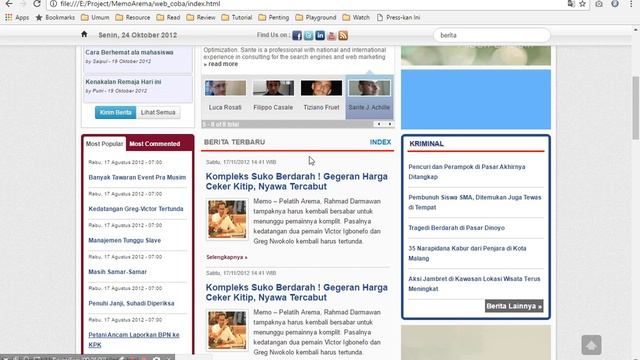Viewport: 640px width, 360px height.
Task: Open the Tutorial bookmarks folder
Action: click(237, 18)
